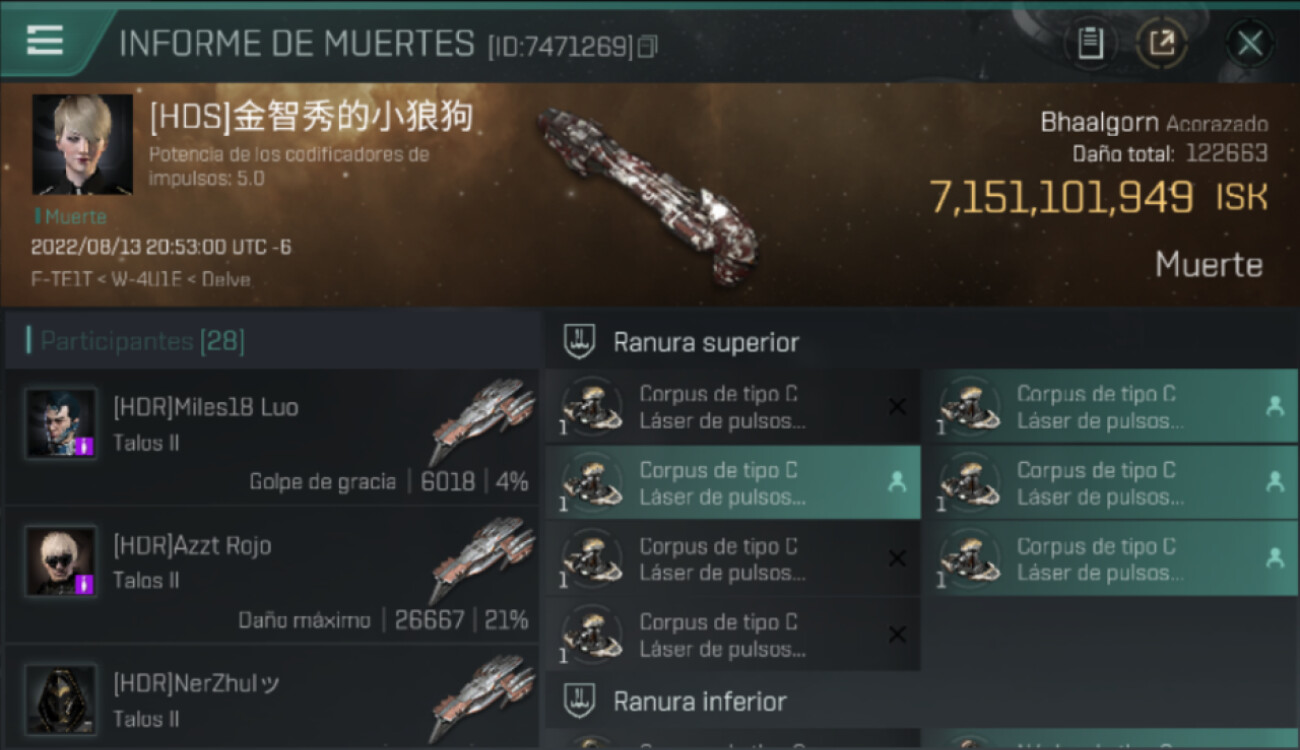Select the Participantes [28] tab
The image size is (1300, 750).
[x=142, y=341]
